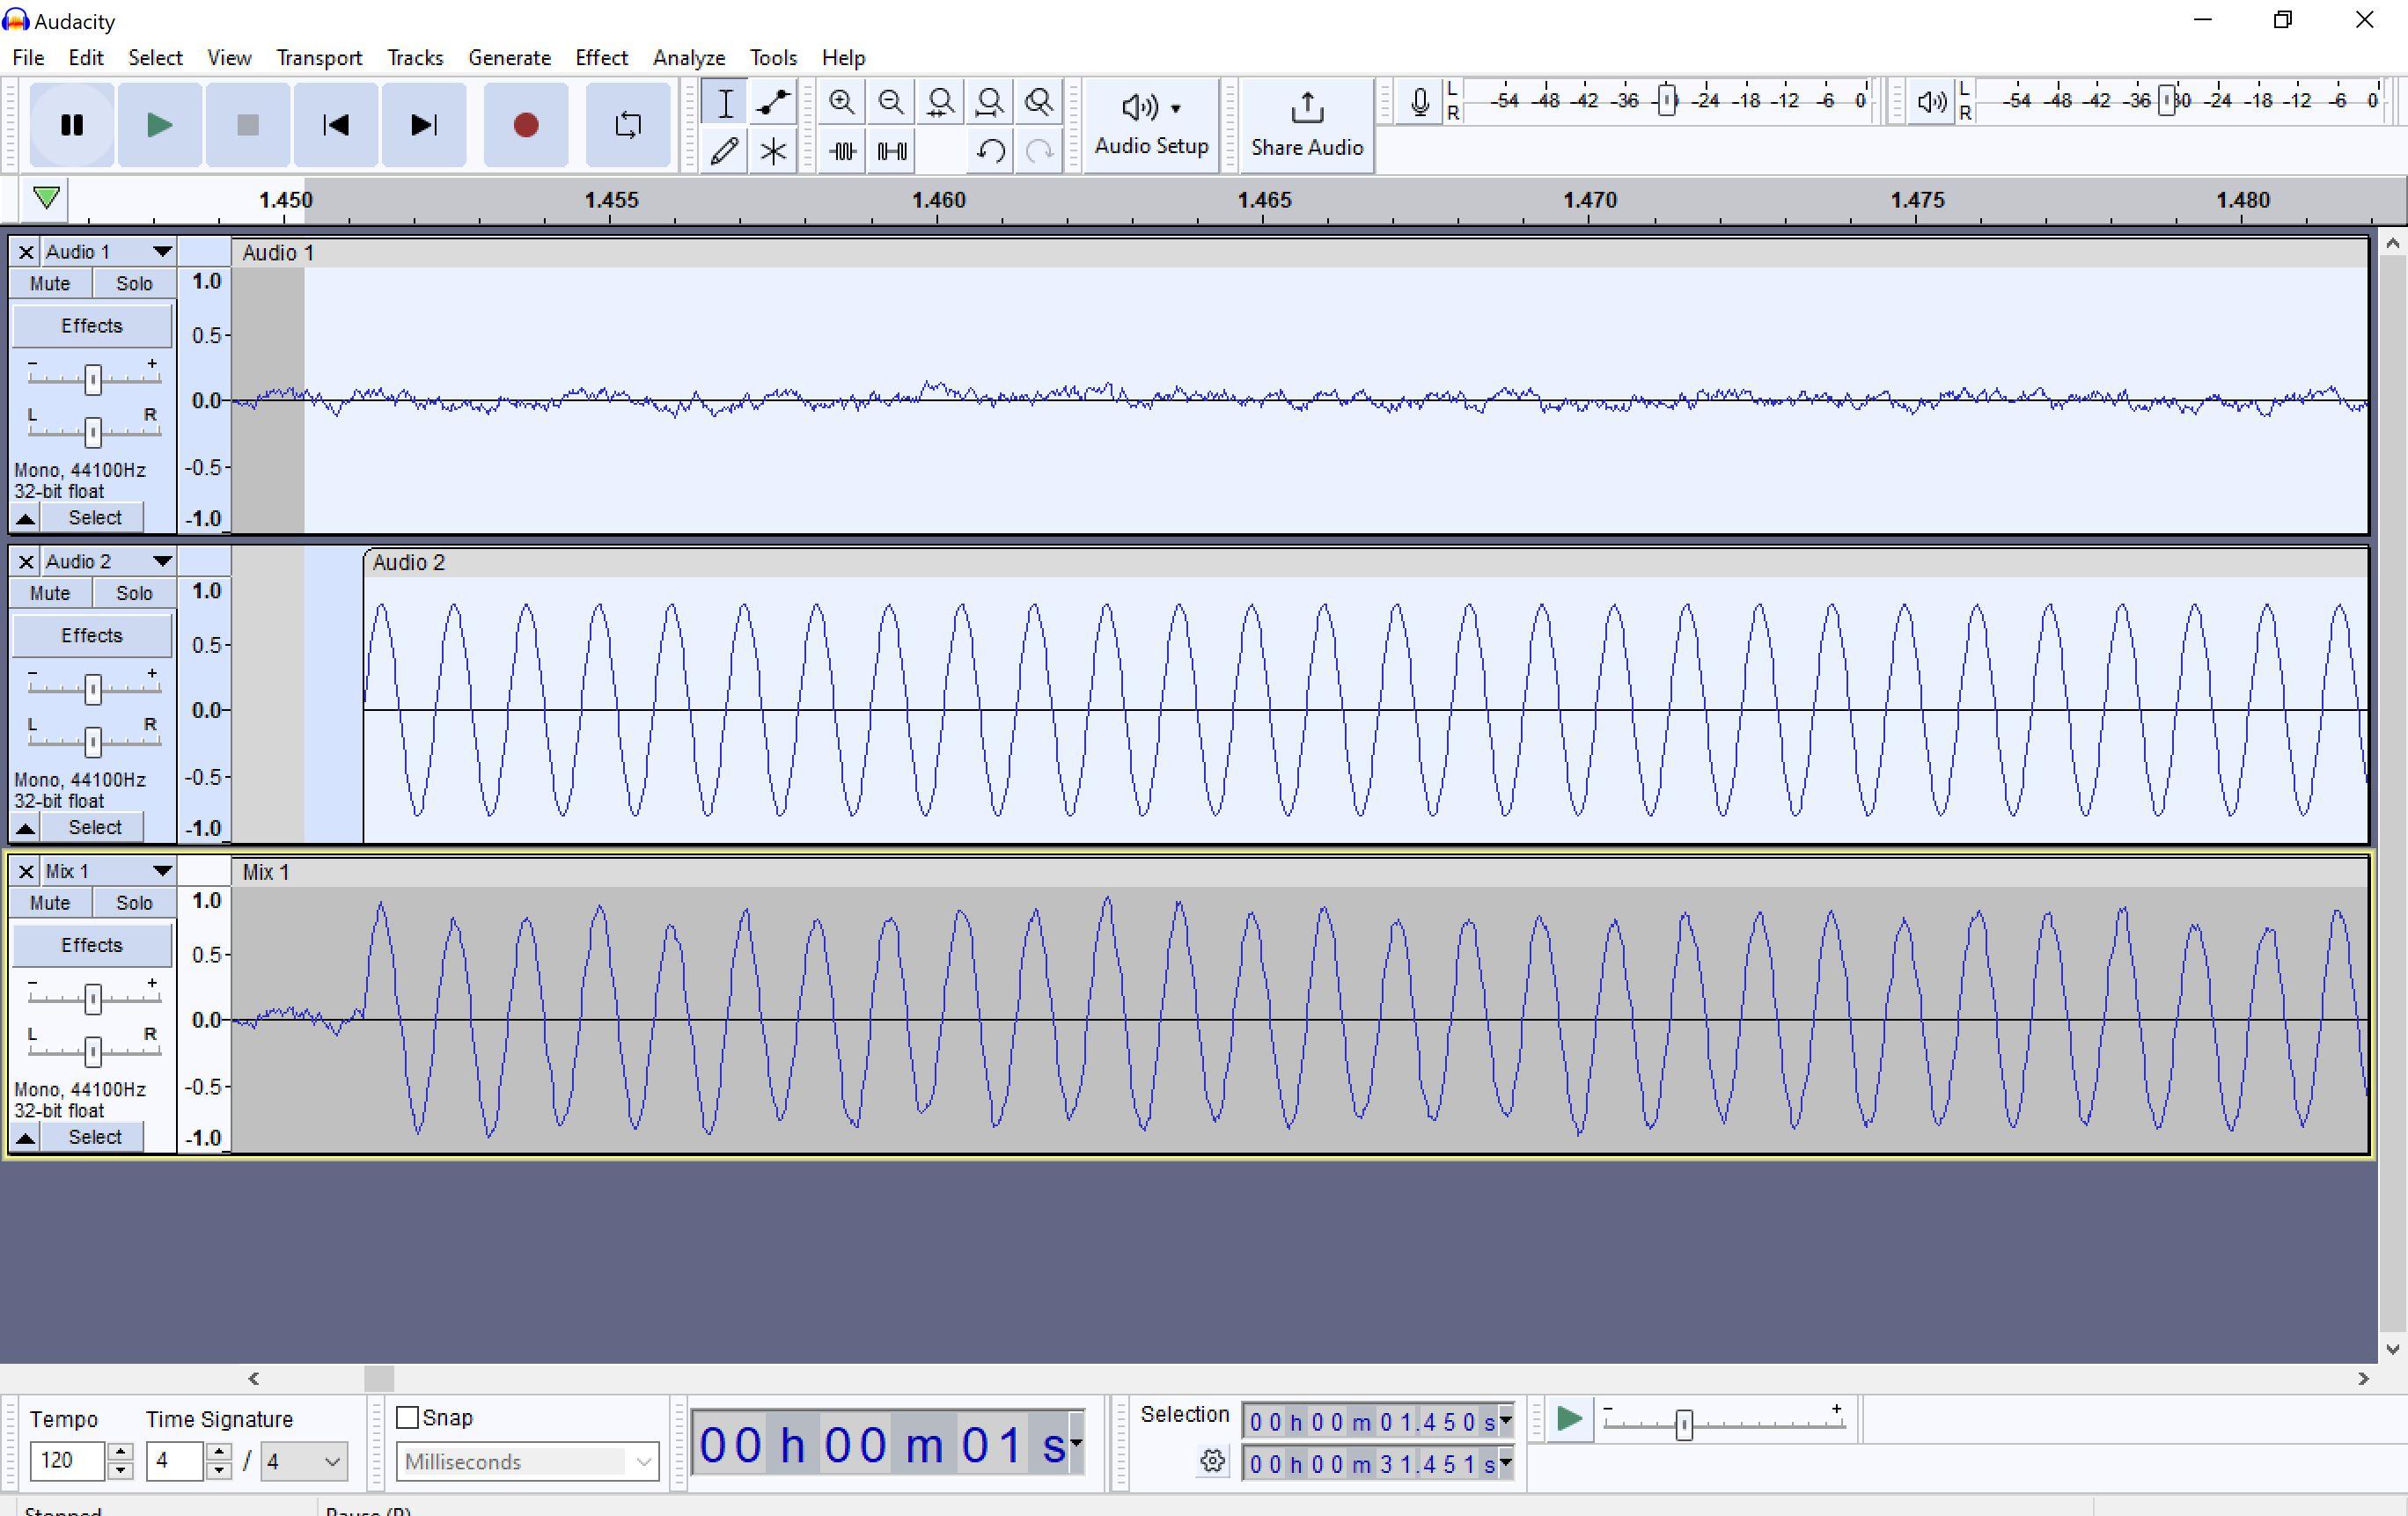Click the Zoom Out magnifier
This screenshot has height=1516, width=2408.
891,102
